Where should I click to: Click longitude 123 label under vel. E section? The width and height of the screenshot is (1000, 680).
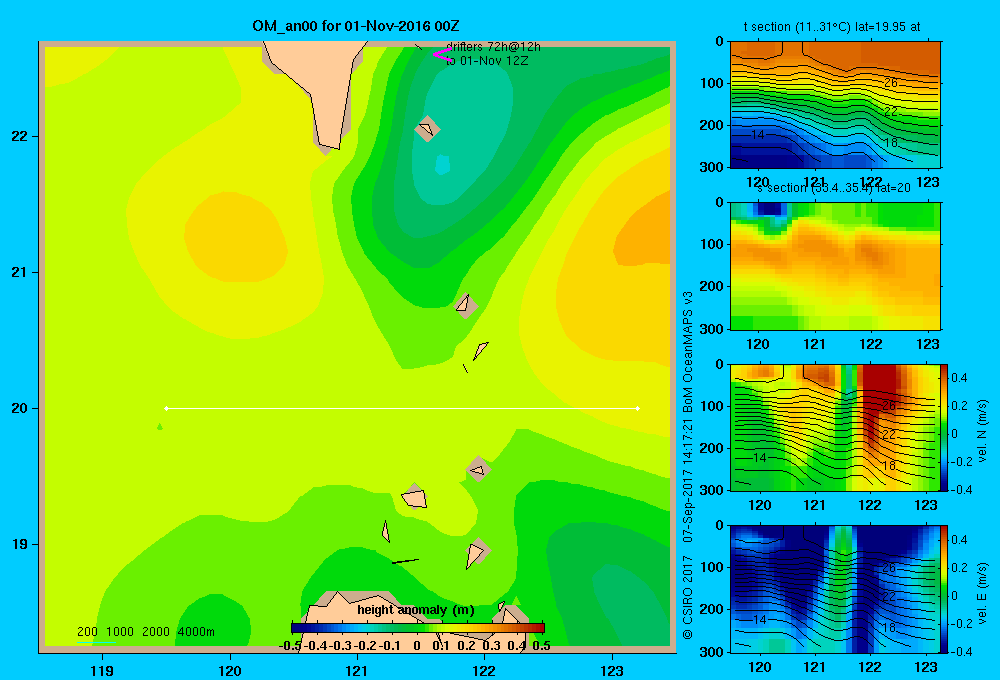point(926,667)
